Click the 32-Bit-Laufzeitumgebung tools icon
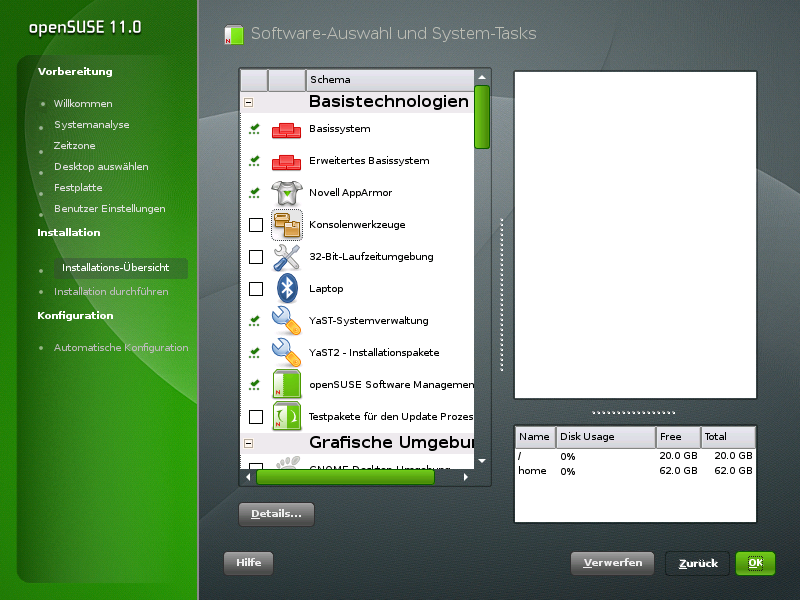 [287, 257]
